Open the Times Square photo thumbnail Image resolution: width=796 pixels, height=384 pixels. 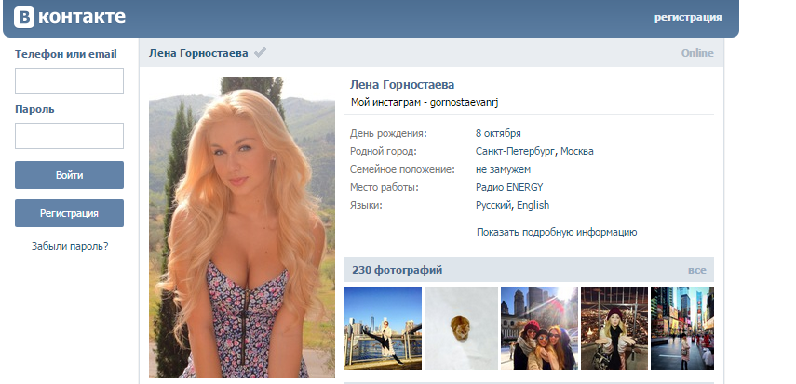[682, 328]
